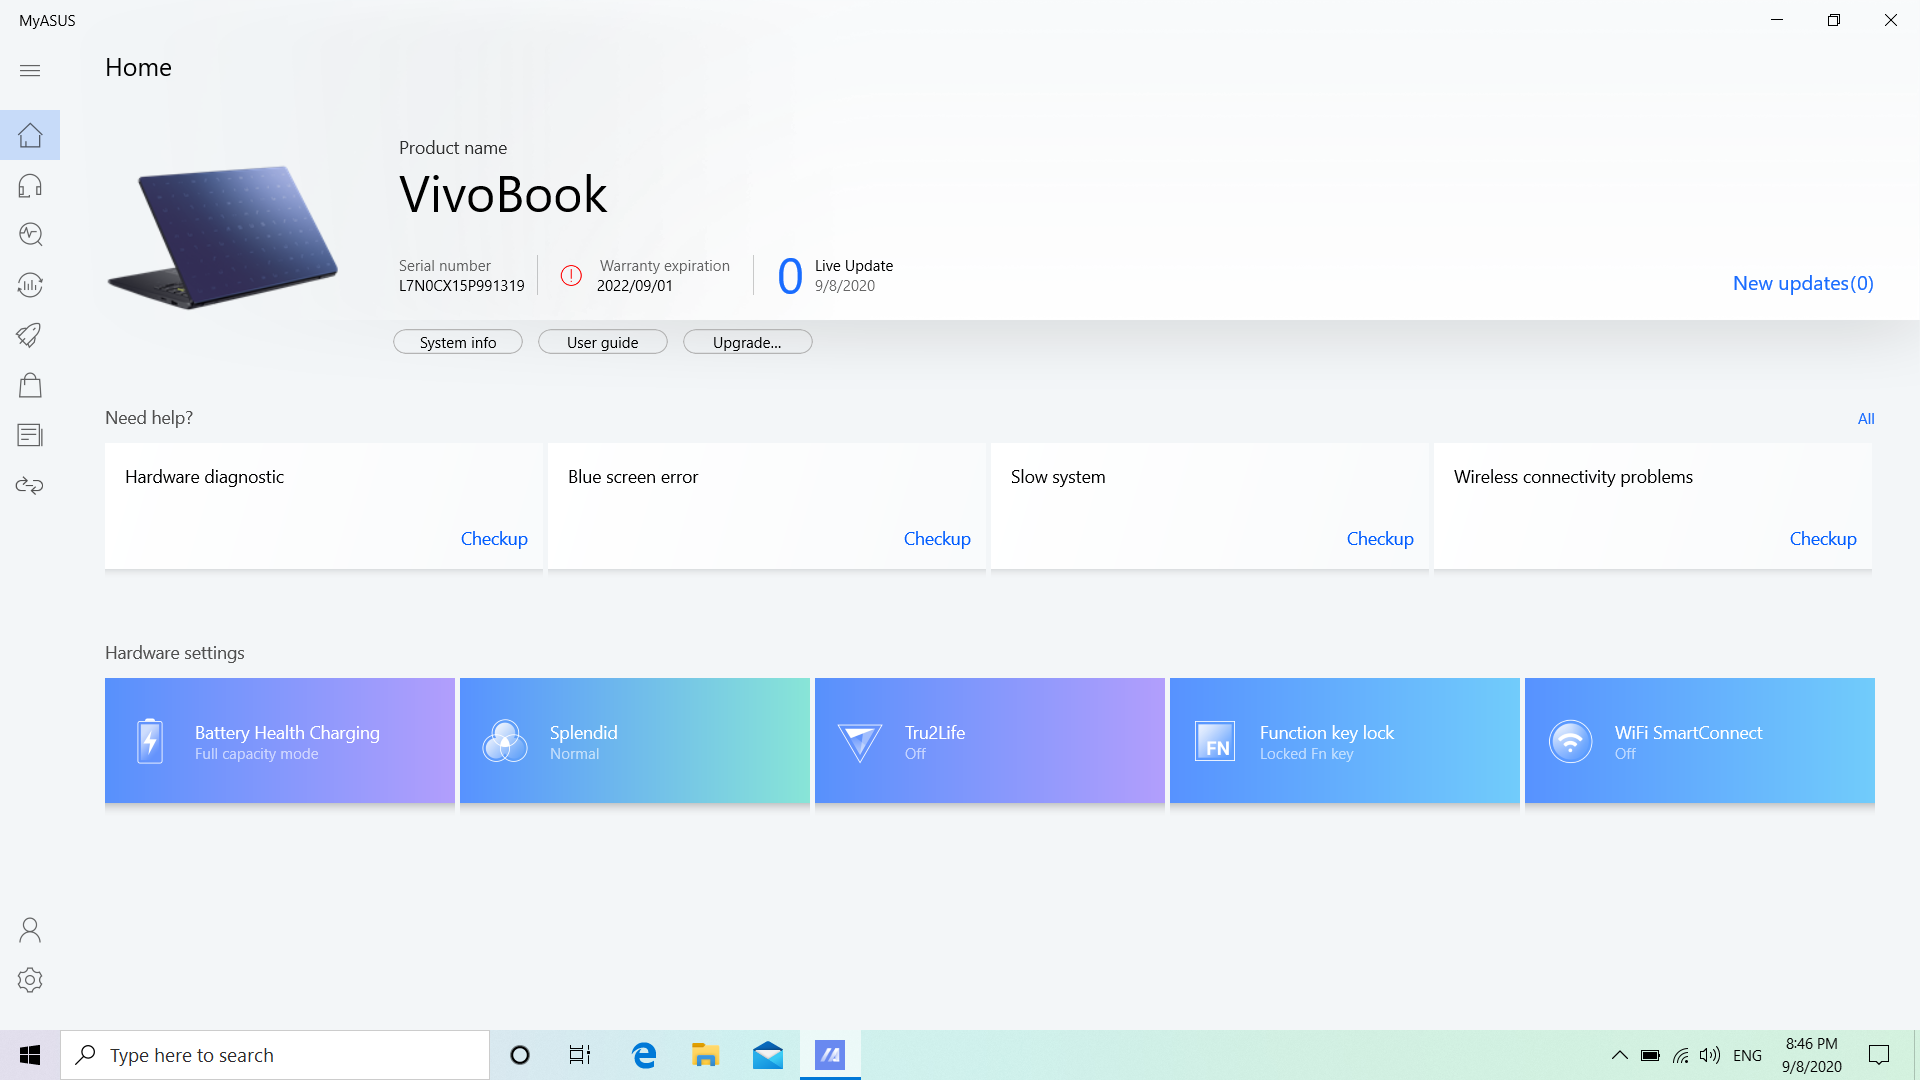Image resolution: width=1920 pixels, height=1080 pixels.
Task: Run Checkup for Wireless connectivity problems
Action: point(1823,538)
